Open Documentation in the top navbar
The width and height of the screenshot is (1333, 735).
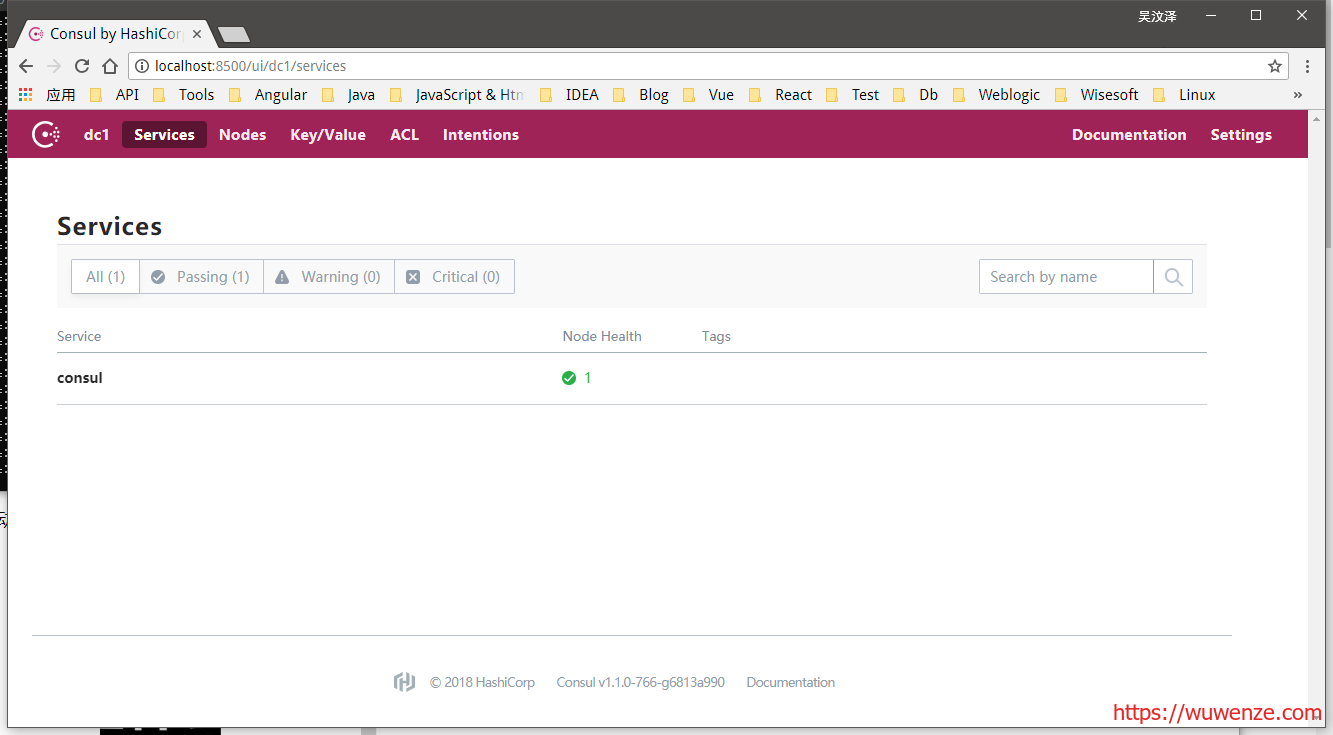(x=1129, y=135)
